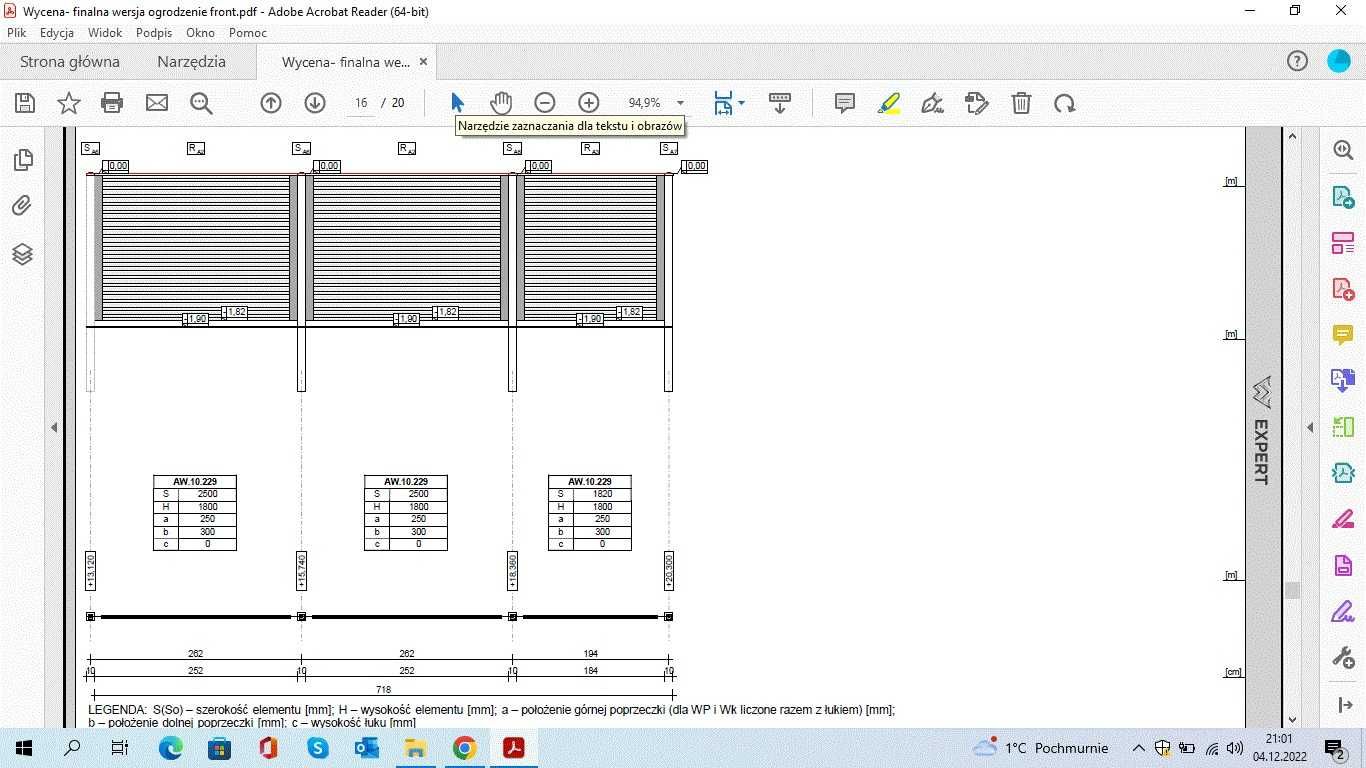Open More Tools wrench icon
Viewport: 1366px width, 768px height.
tap(1343, 657)
